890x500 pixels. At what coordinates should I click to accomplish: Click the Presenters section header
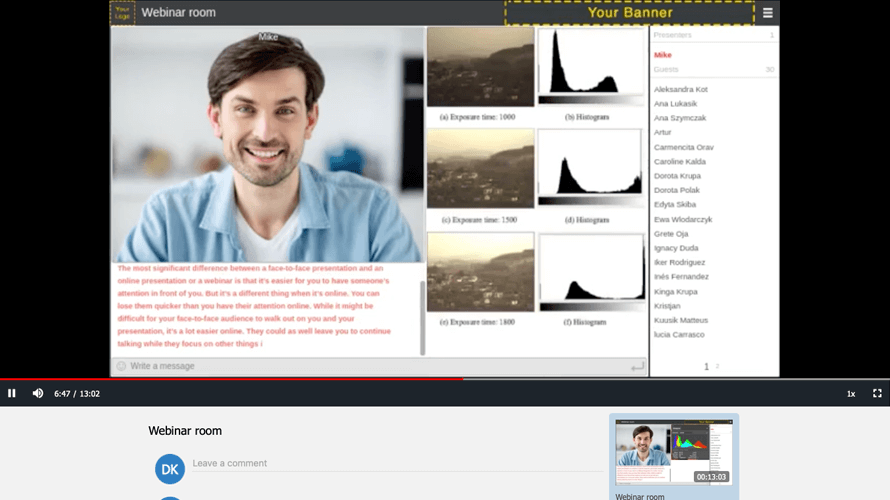[673, 35]
